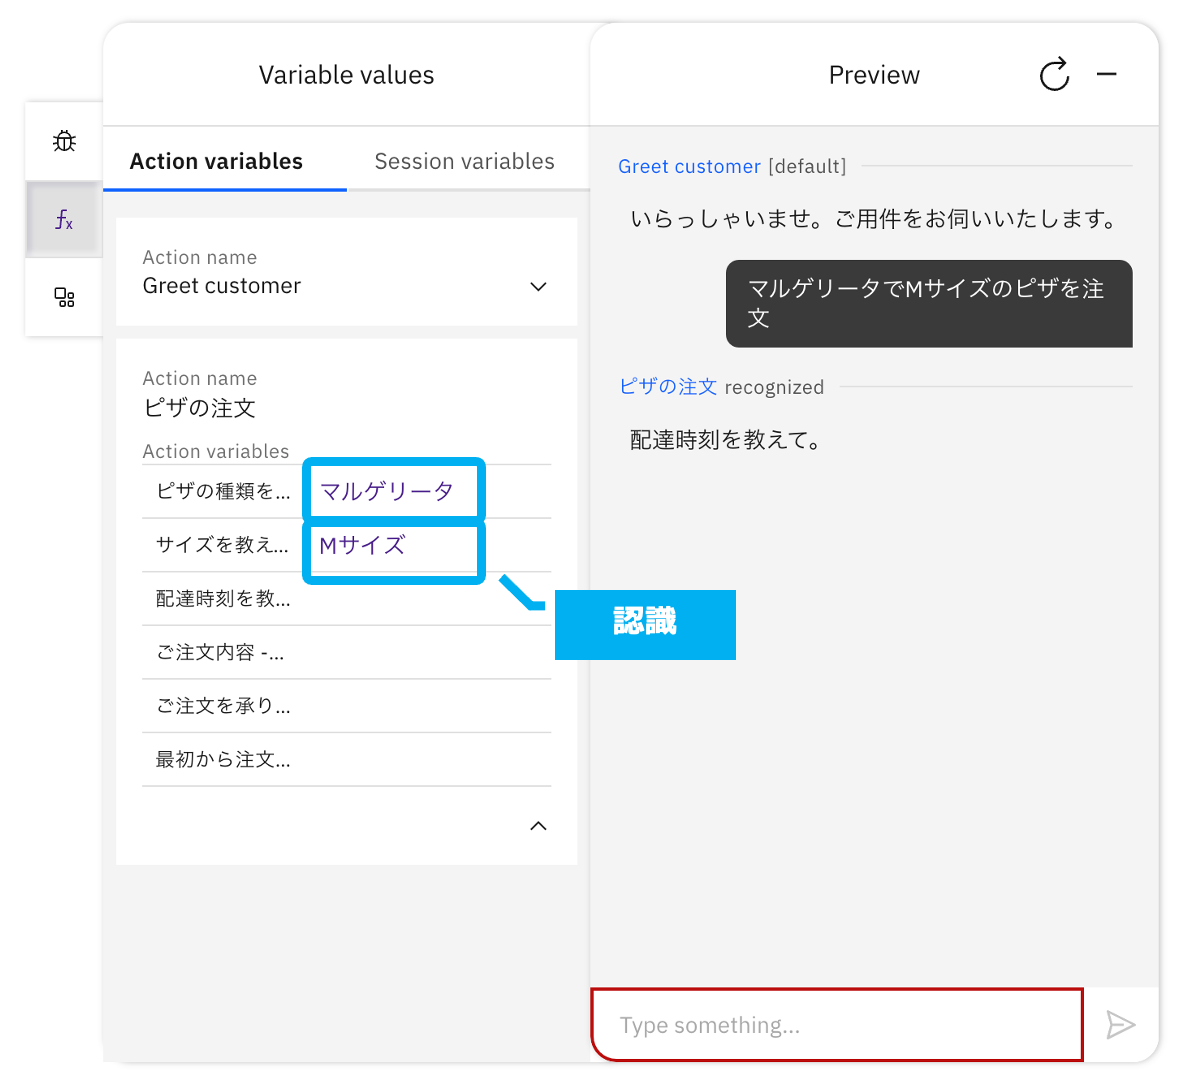Select the 配達時刻を教... variable row

coord(347,599)
